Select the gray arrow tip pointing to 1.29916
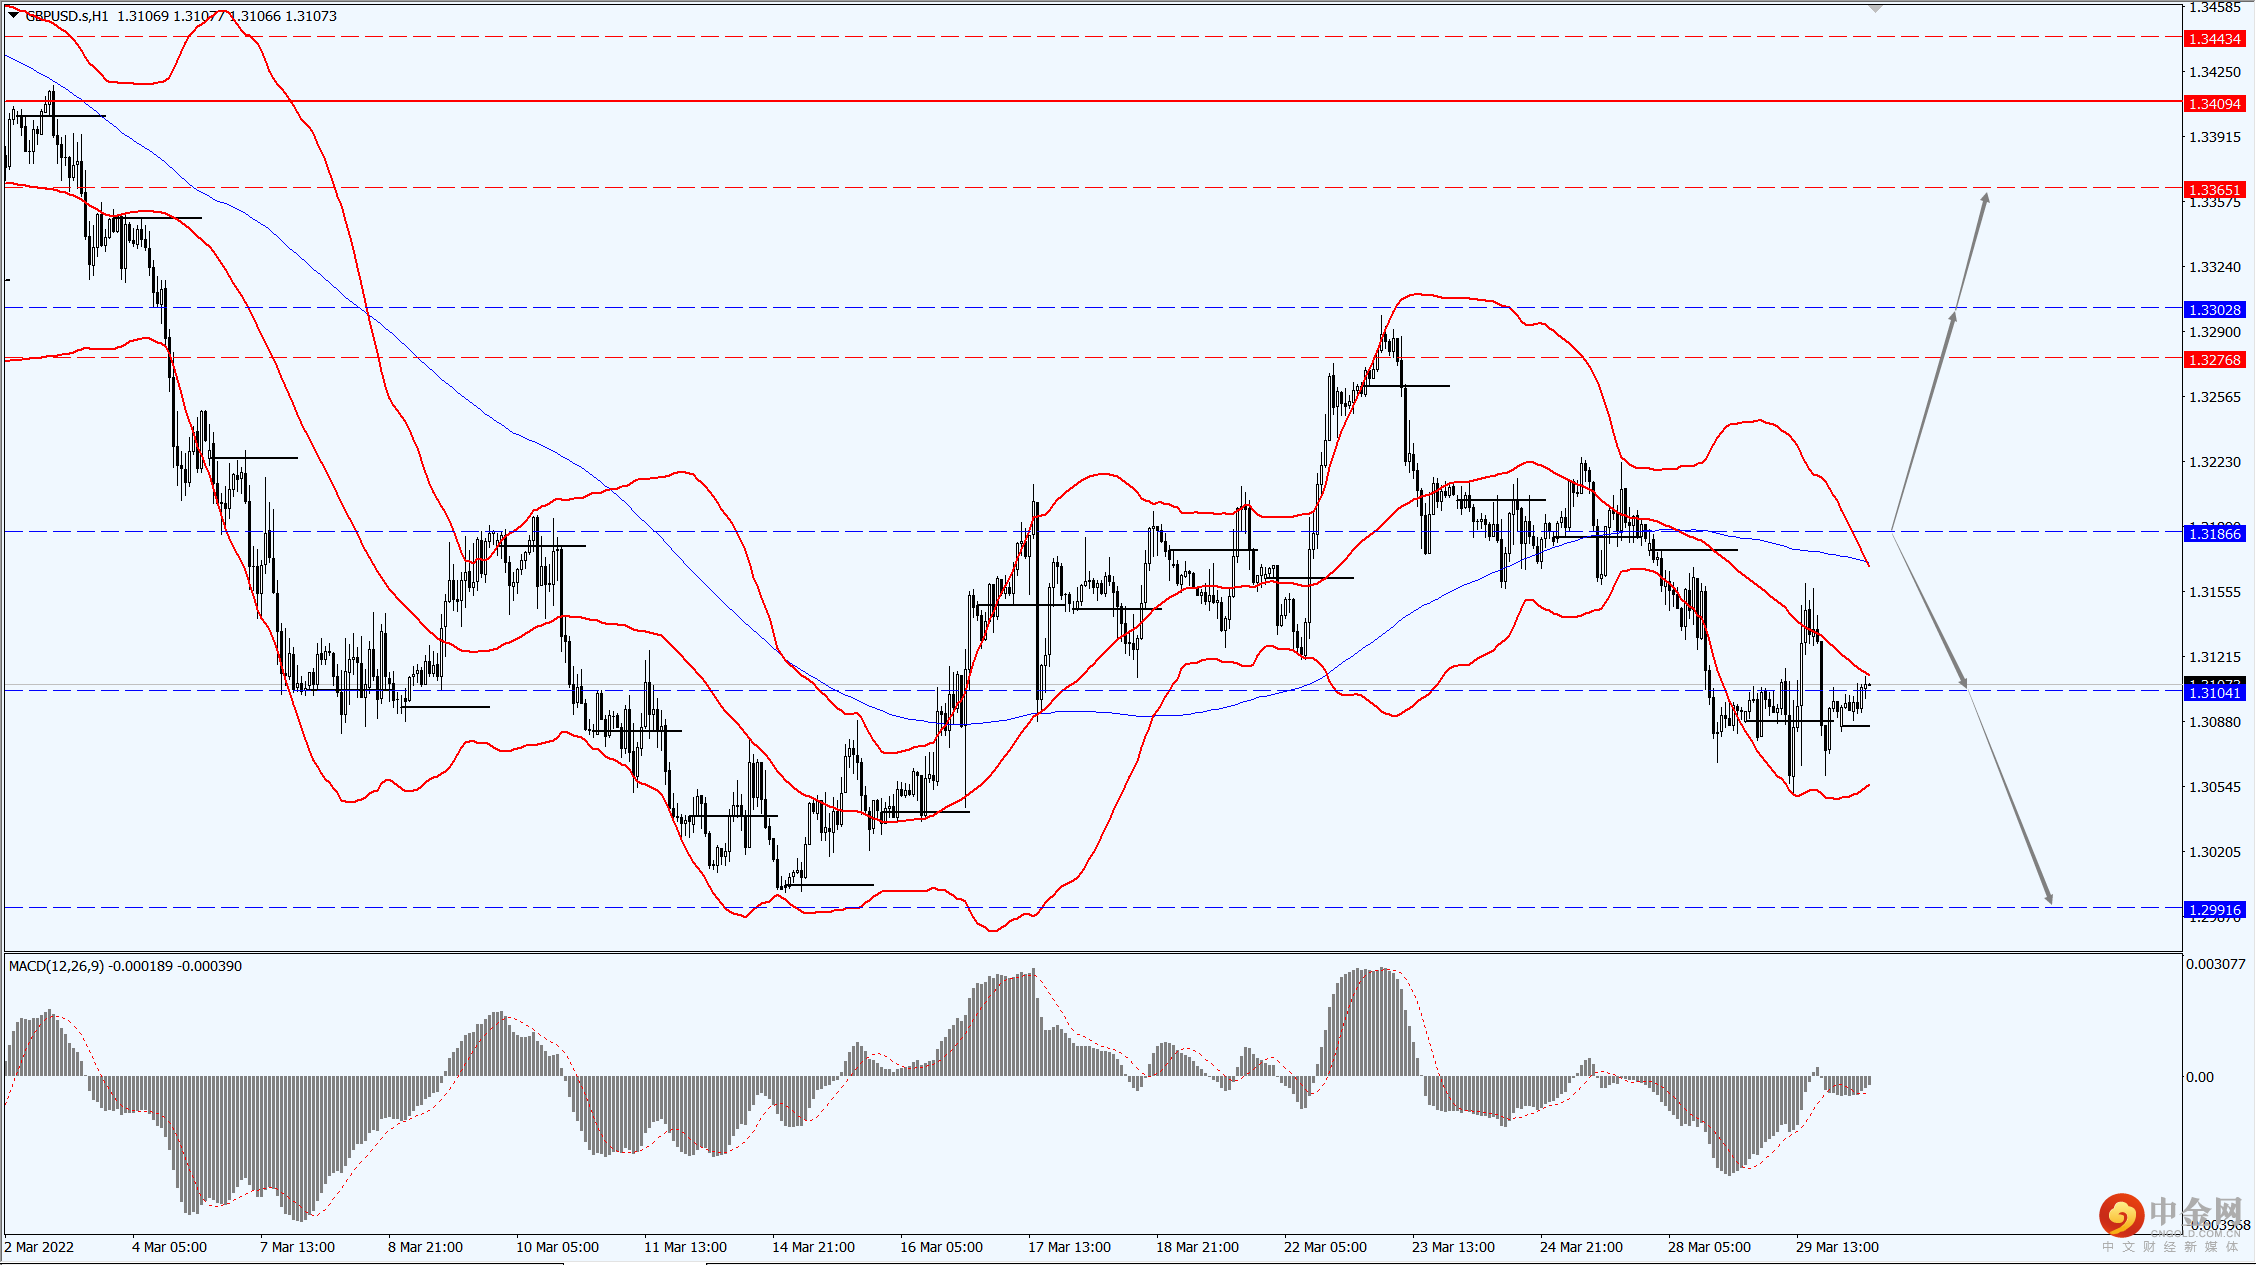The image size is (2256, 1265). 2048,897
